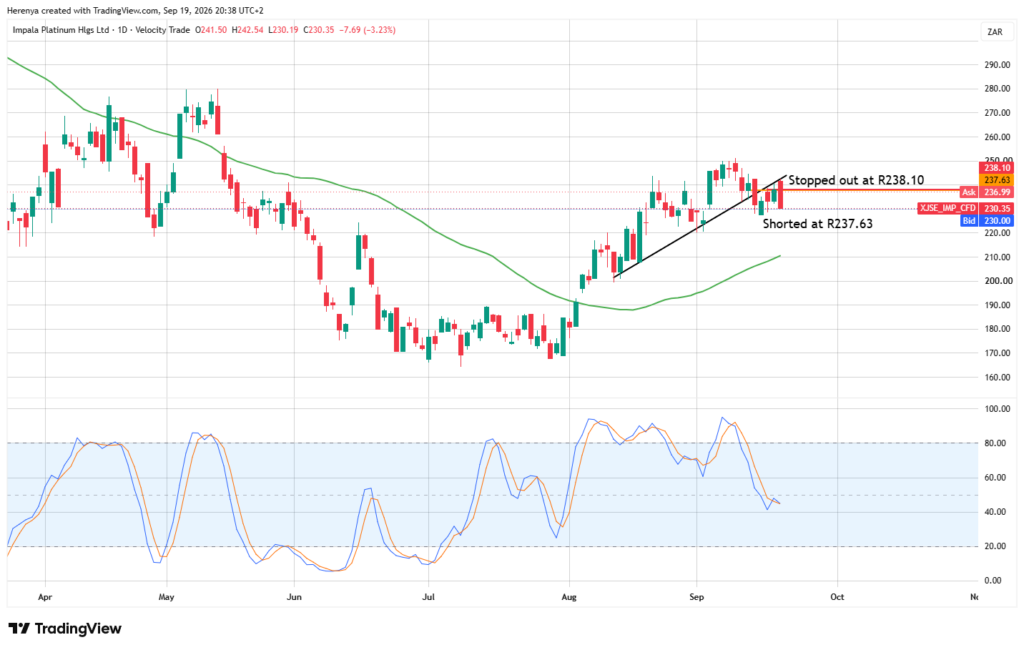Select the 'Shorted at R237.63' annotation
The height and width of the screenshot is (650, 1024).
pyautogui.click(x=817, y=223)
